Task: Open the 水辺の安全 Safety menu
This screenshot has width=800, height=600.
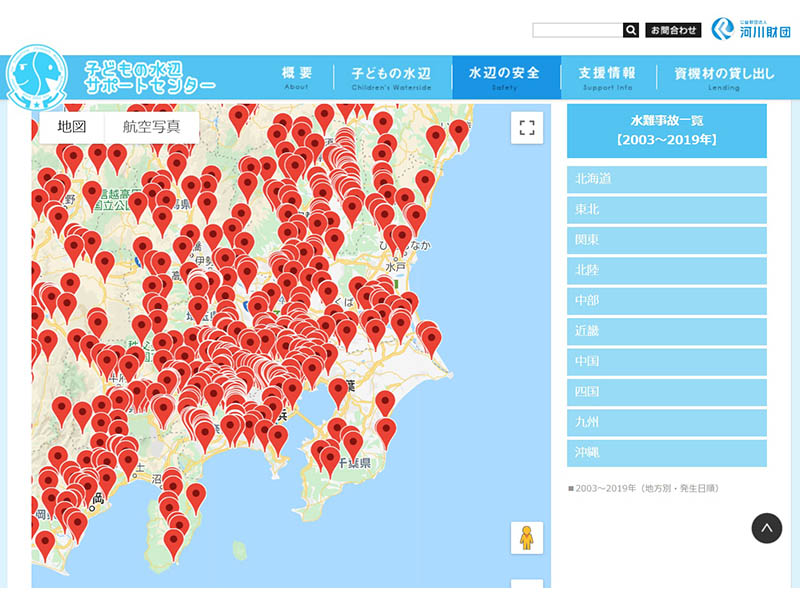Action: tap(504, 78)
